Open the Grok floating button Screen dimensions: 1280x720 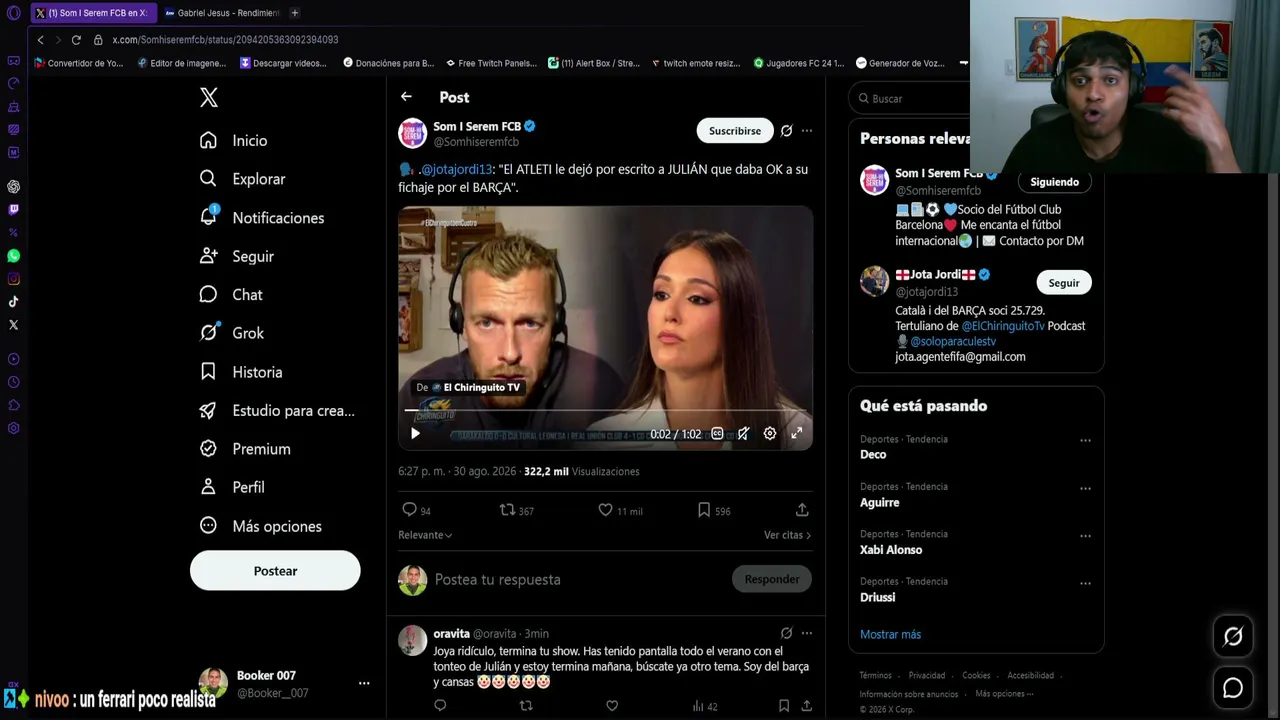point(1233,636)
